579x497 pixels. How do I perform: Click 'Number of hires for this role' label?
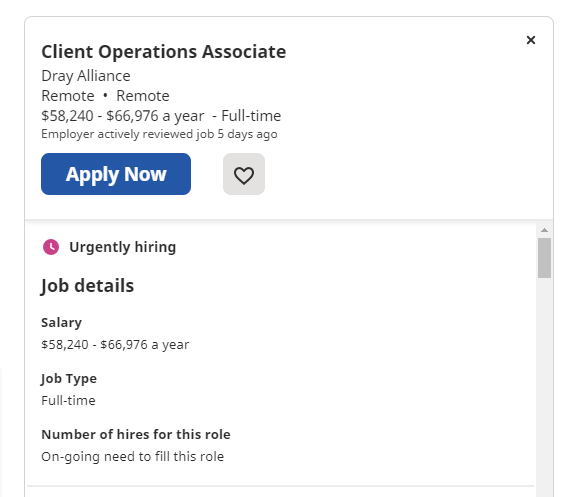(x=136, y=435)
